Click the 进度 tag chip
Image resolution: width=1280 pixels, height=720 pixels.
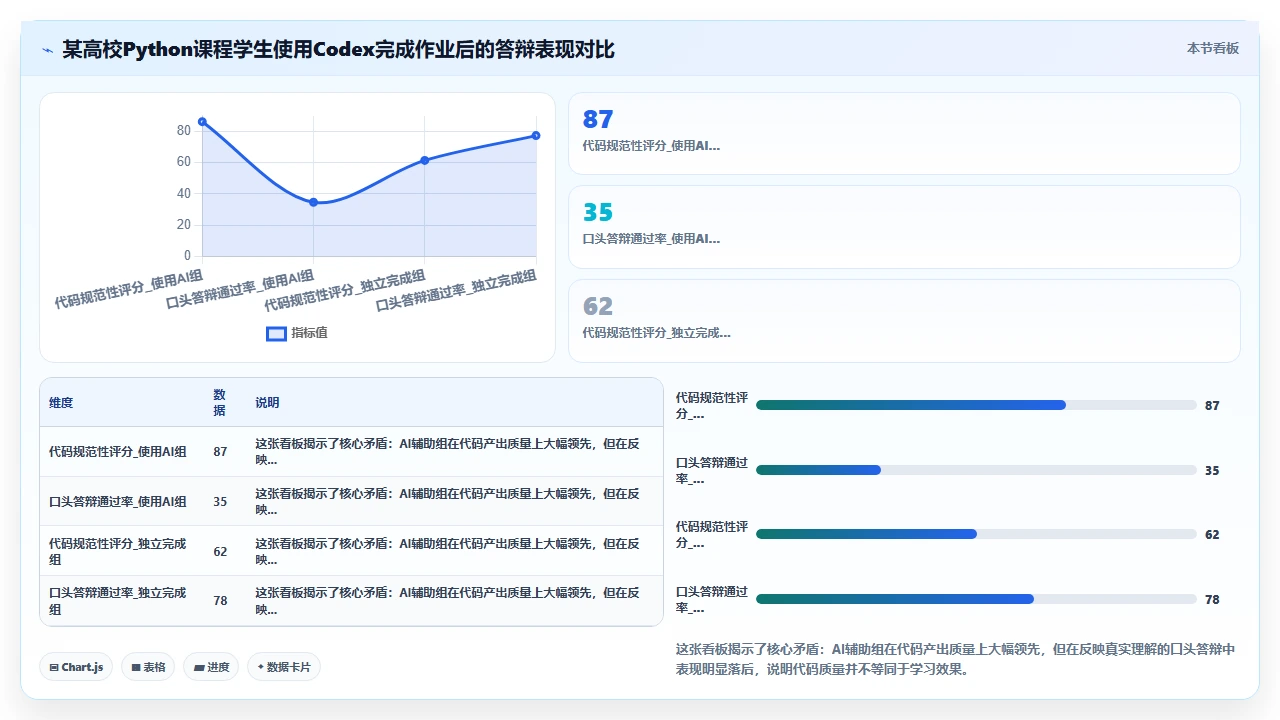click(x=211, y=667)
